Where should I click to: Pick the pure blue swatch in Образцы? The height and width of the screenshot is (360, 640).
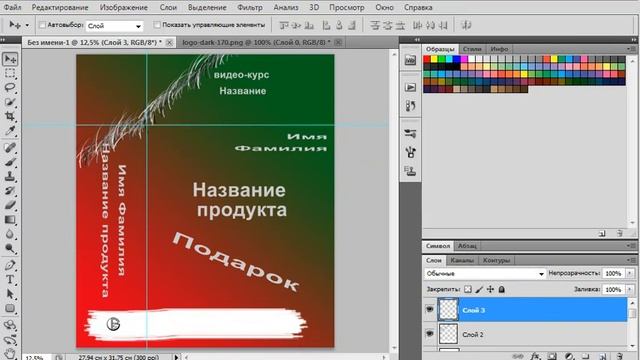point(457,59)
